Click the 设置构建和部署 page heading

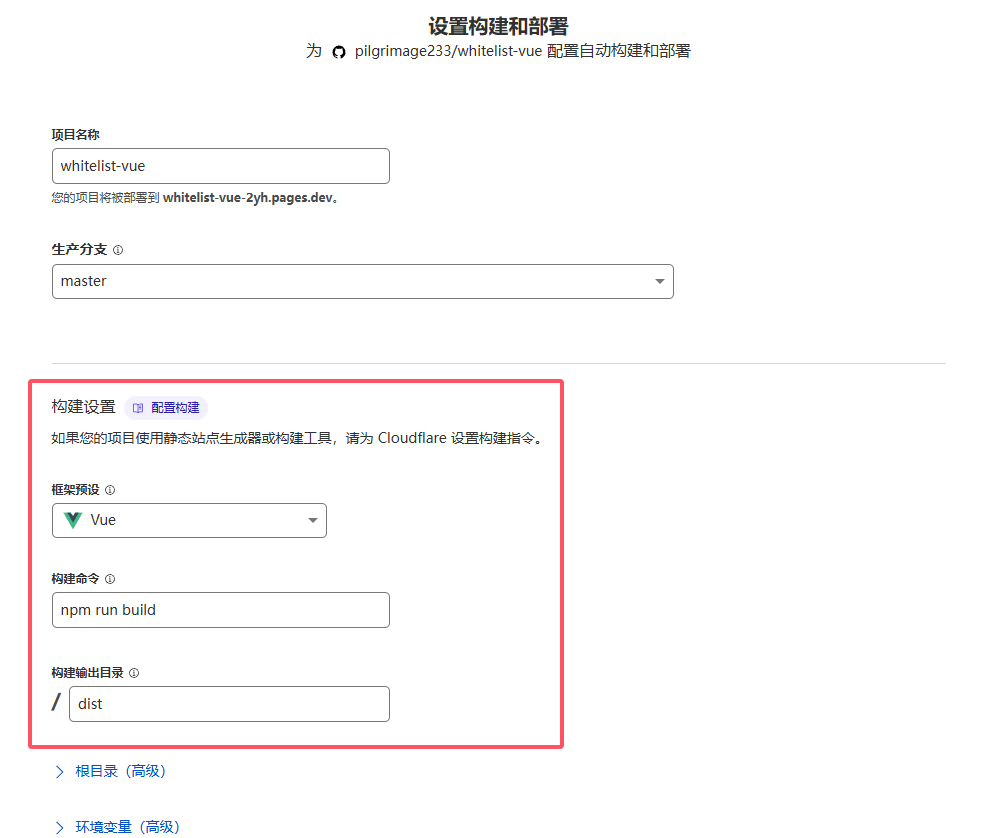[x=498, y=26]
